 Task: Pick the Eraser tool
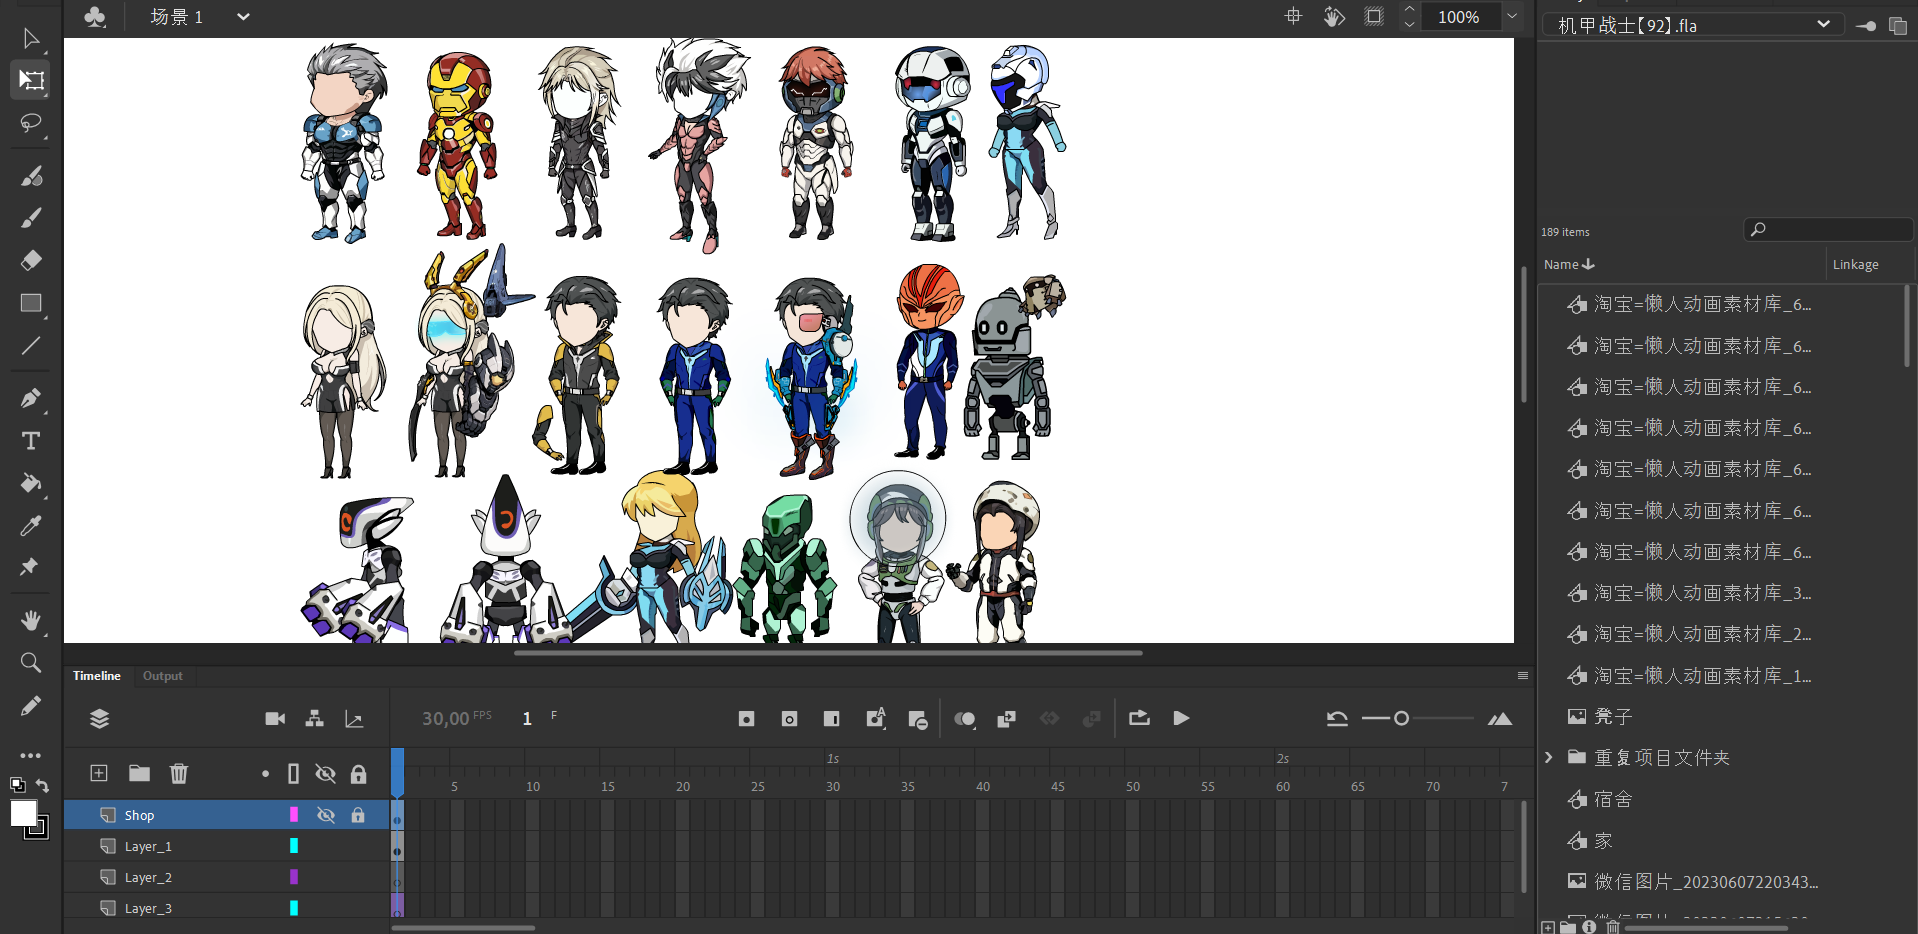click(x=31, y=261)
